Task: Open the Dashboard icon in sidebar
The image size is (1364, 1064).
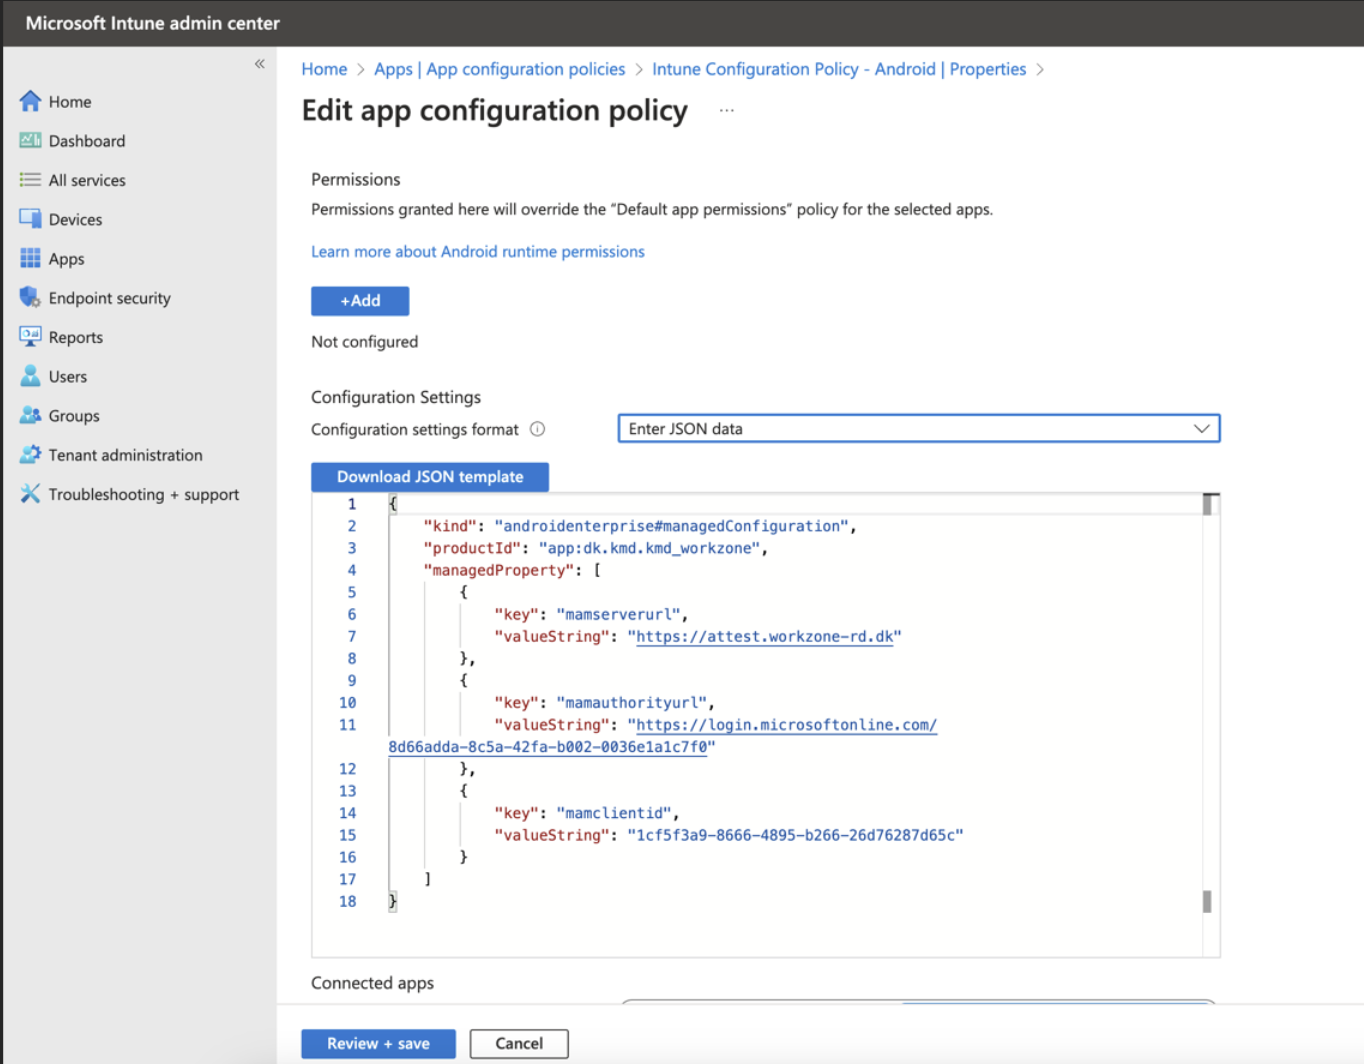Action: pos(30,141)
